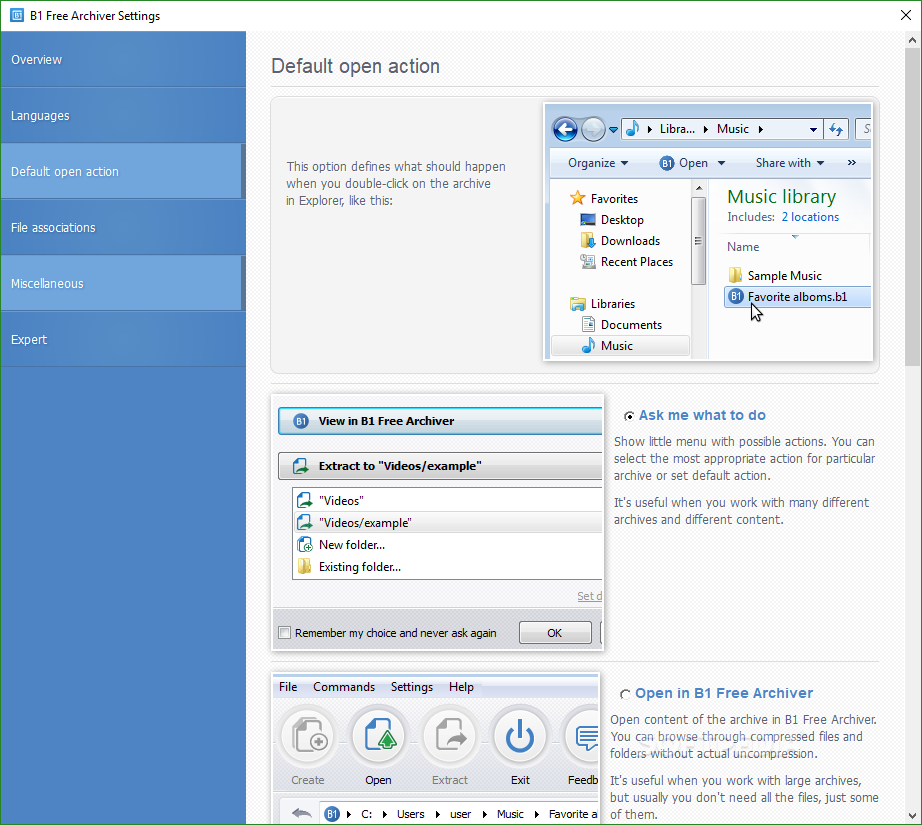Select 'Open in B1 Free Archiver' radio option
Image resolution: width=922 pixels, height=825 pixels.
coord(625,694)
